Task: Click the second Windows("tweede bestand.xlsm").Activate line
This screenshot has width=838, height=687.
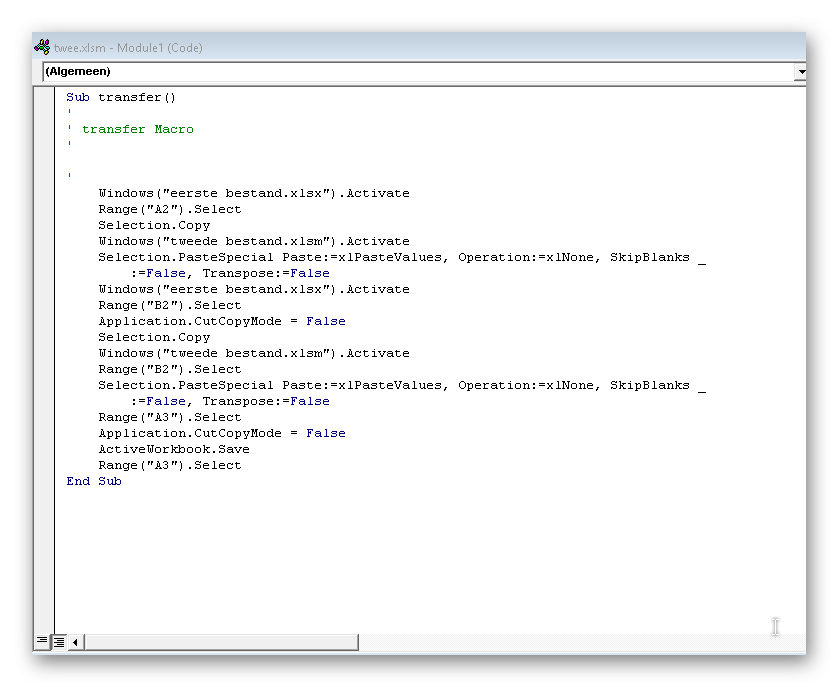Action: click(x=254, y=353)
